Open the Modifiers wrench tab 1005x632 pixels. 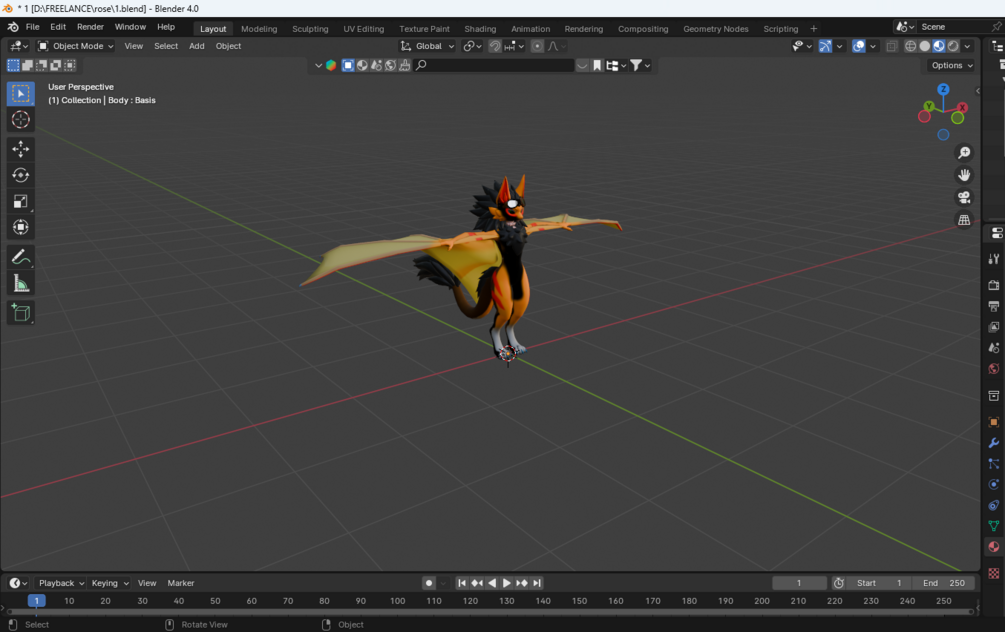pos(994,443)
